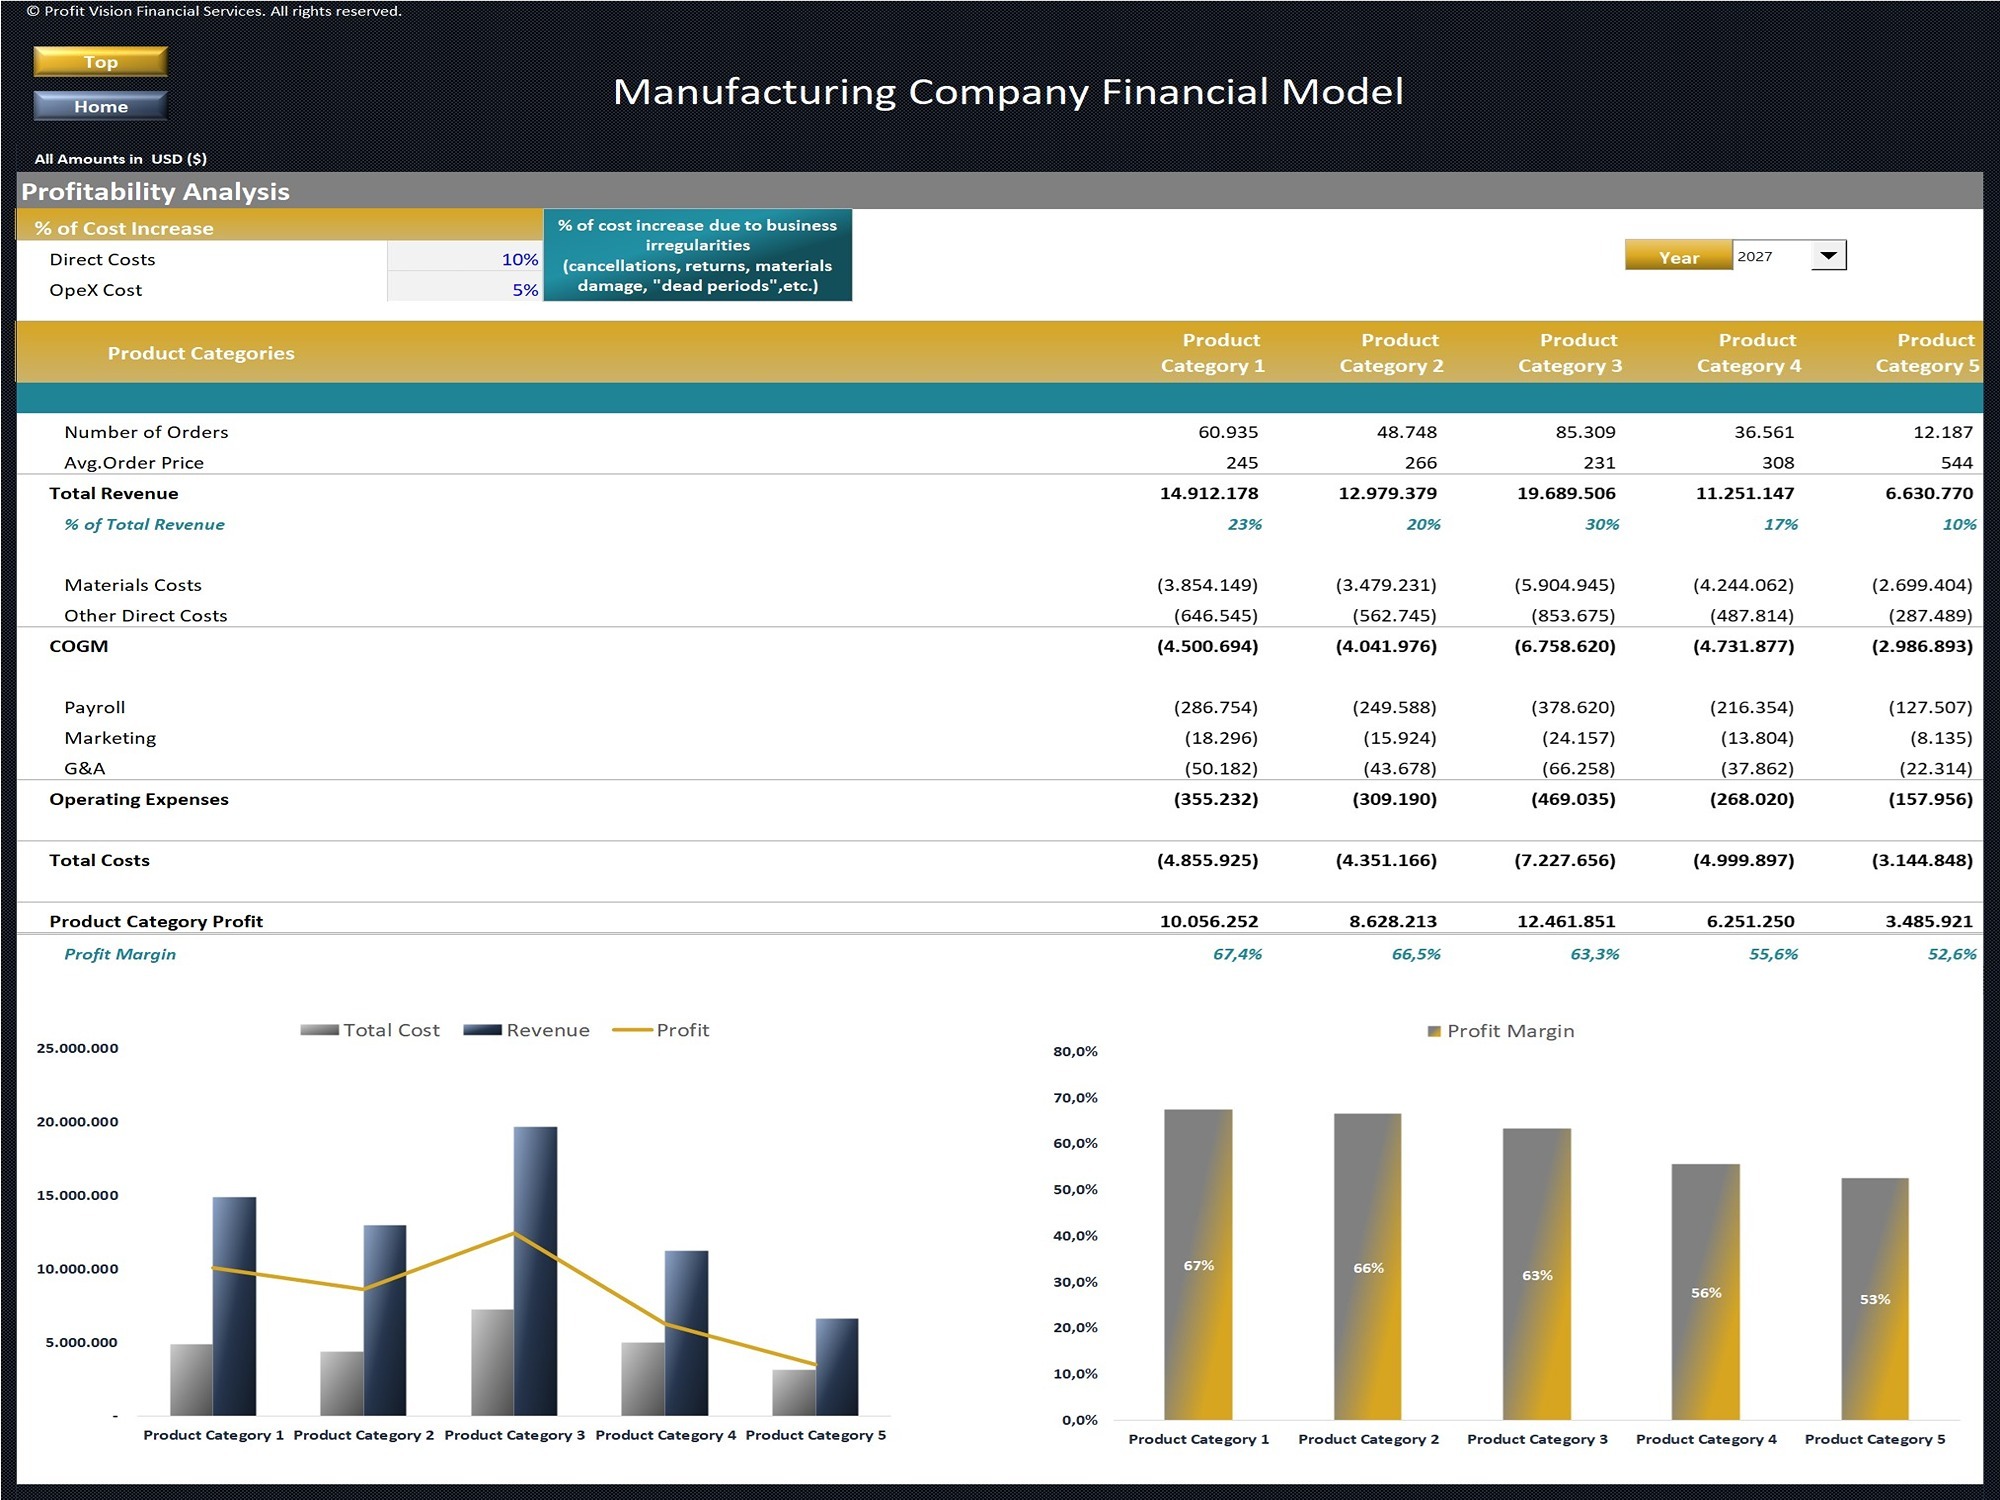Edit the Direct Costs 10% cell
2000x1500 pixels.
[x=465, y=259]
